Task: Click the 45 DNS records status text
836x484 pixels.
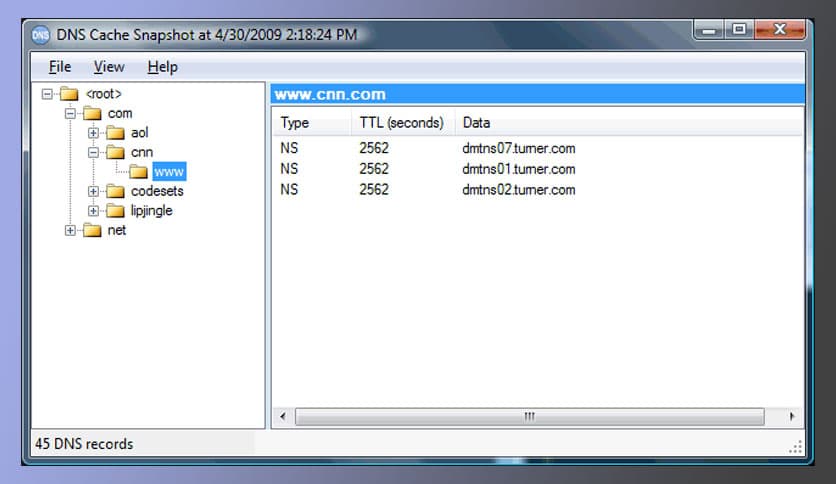Action: click(84, 444)
